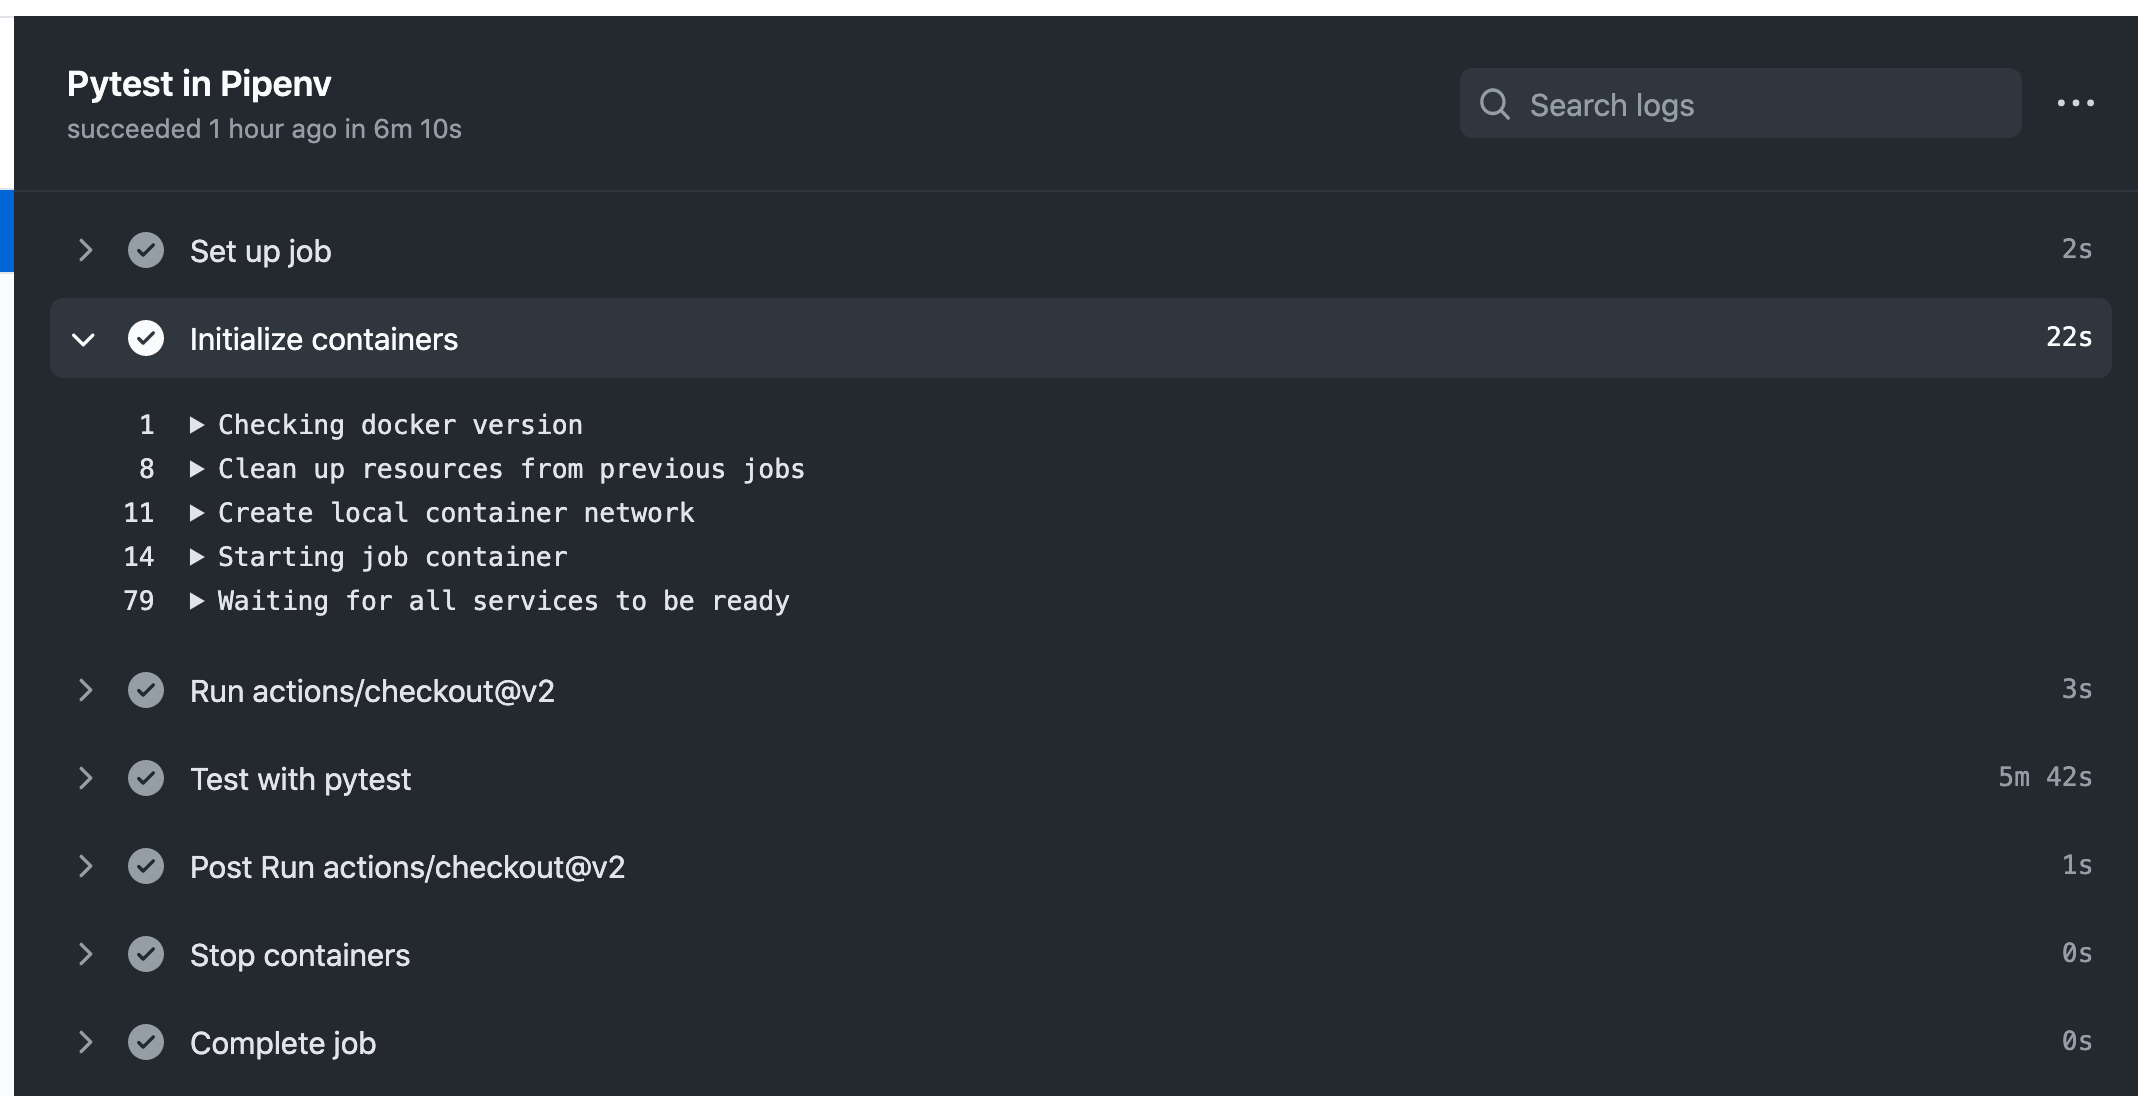The width and height of the screenshot is (2138, 1096).
Task: Expand Starting job container log group
Action: tap(197, 557)
